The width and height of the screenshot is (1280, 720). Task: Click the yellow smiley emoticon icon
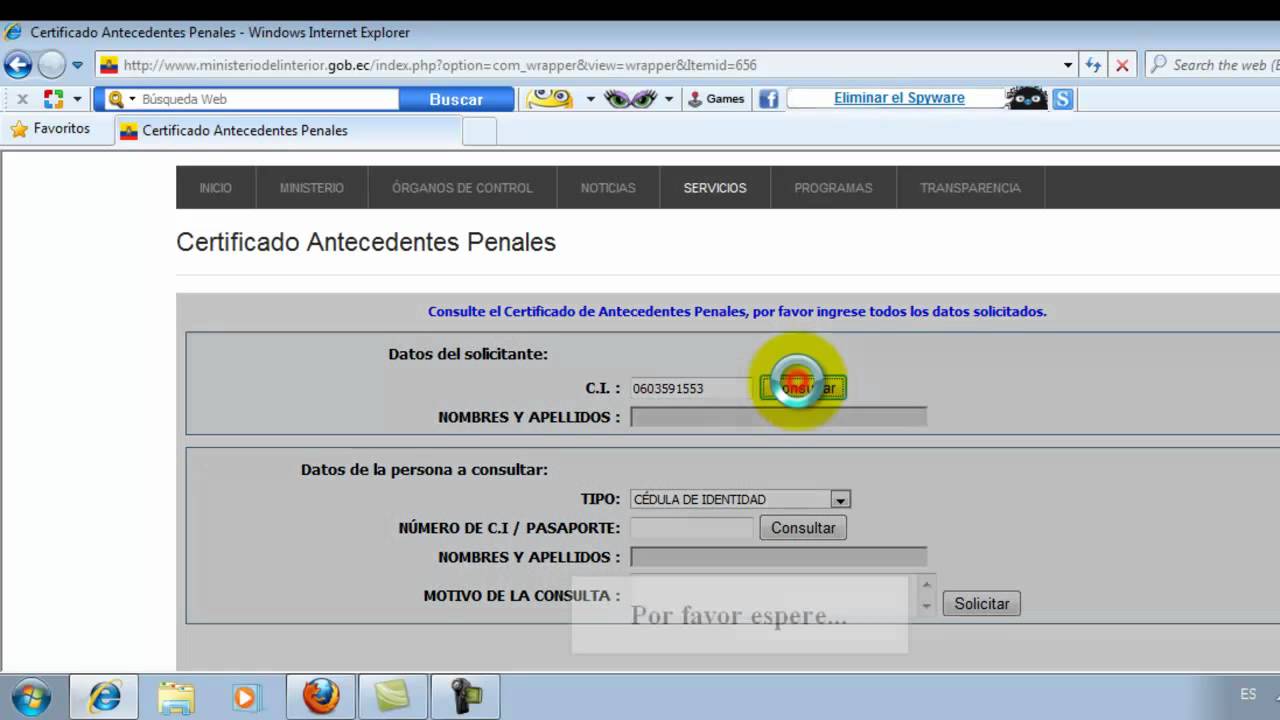(x=550, y=98)
